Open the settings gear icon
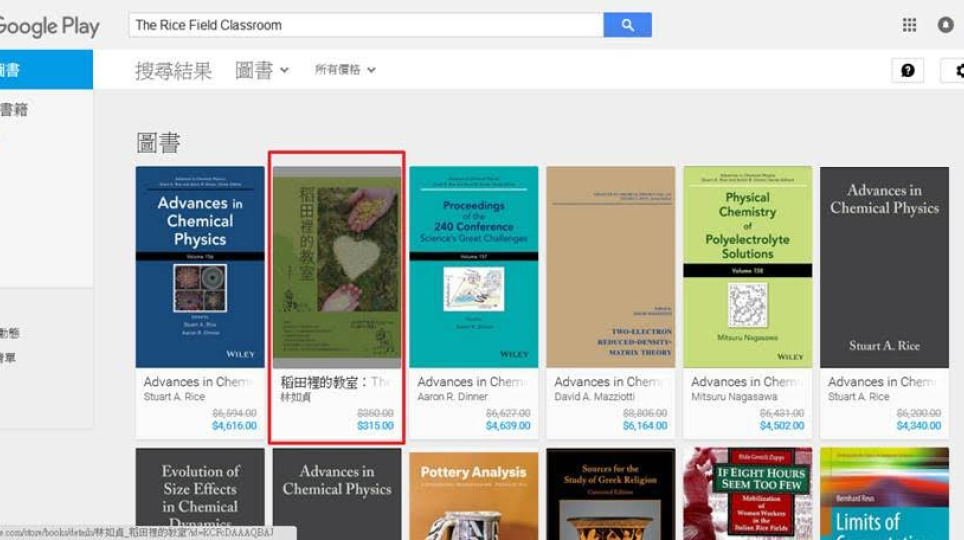The height and width of the screenshot is (540, 964). click(x=956, y=70)
